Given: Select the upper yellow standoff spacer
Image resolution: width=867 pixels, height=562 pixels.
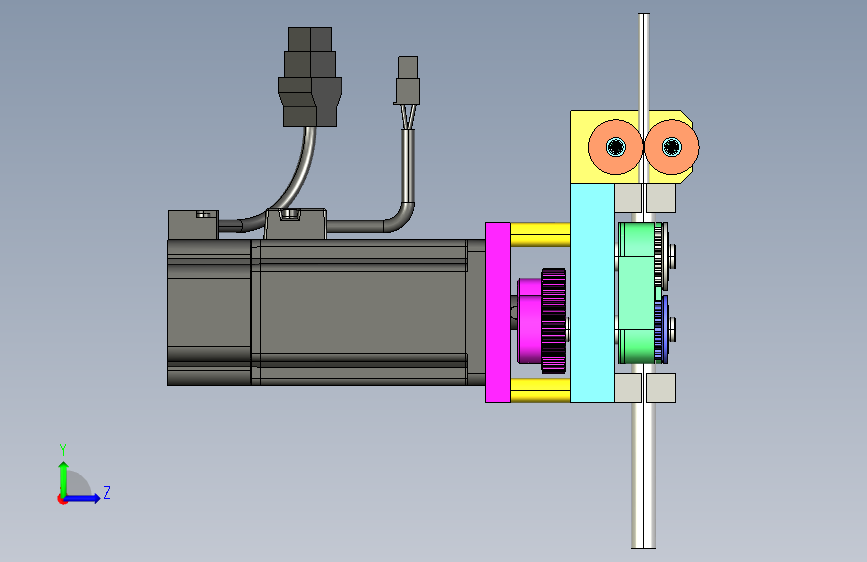Looking at the screenshot, I should [x=540, y=235].
